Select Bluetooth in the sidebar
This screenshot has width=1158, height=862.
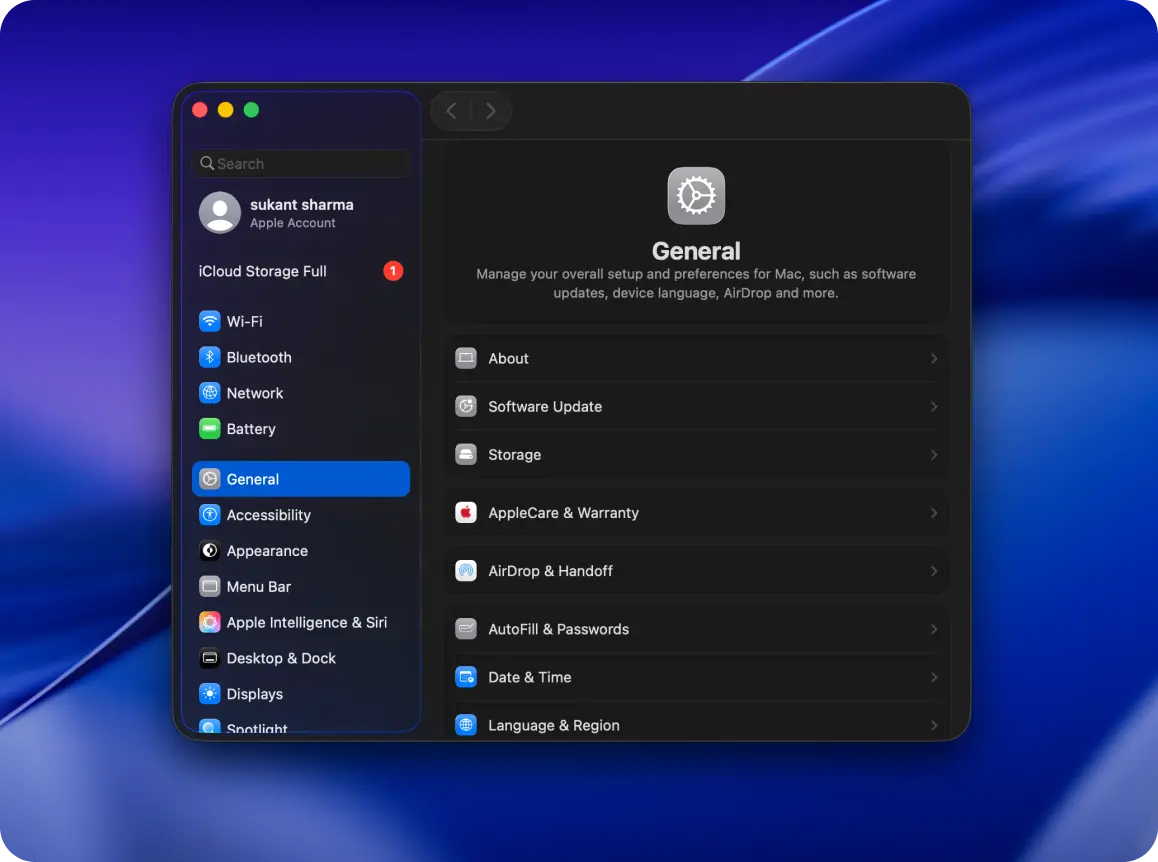301,358
